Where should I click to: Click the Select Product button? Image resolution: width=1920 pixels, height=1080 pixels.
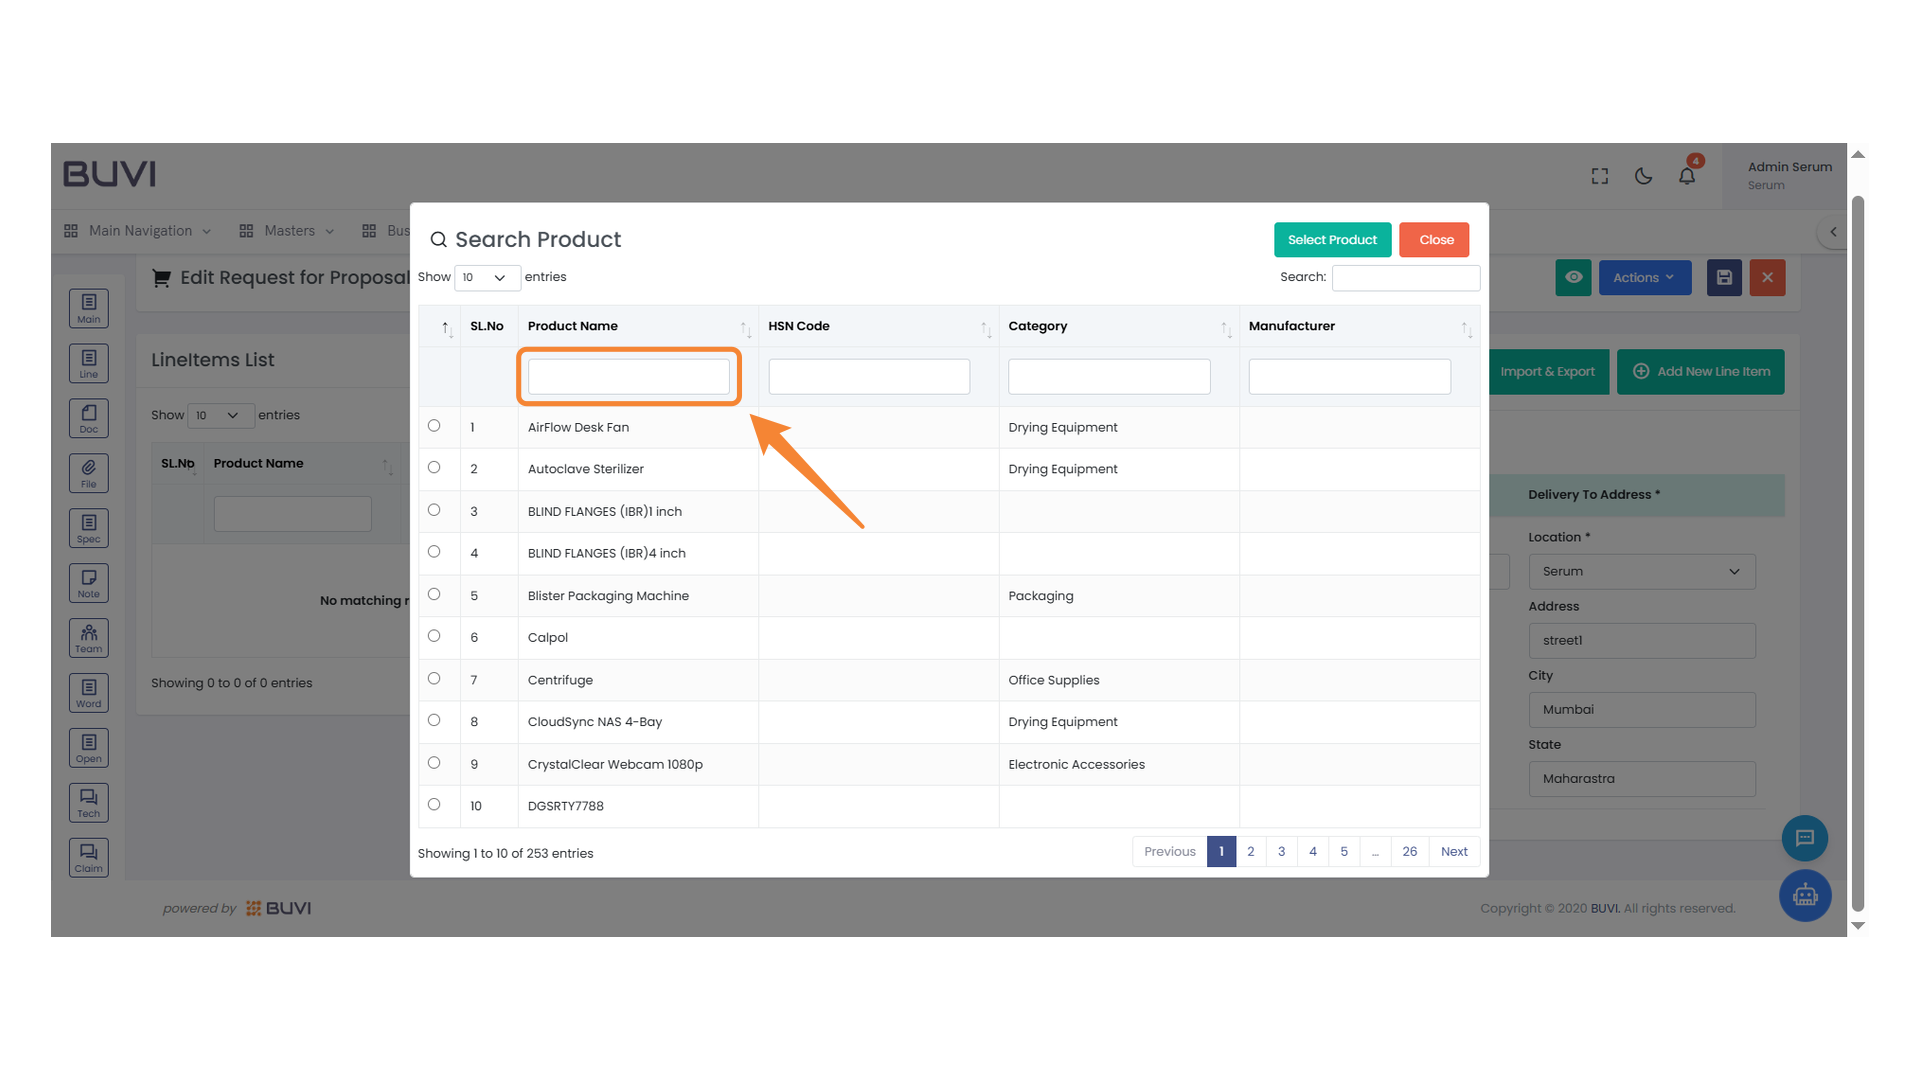click(1332, 239)
